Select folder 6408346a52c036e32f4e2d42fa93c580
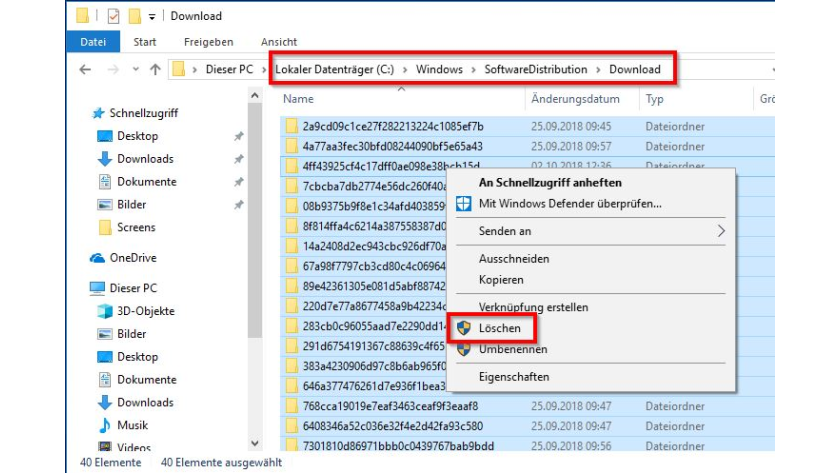840x473 pixels. pos(392,426)
